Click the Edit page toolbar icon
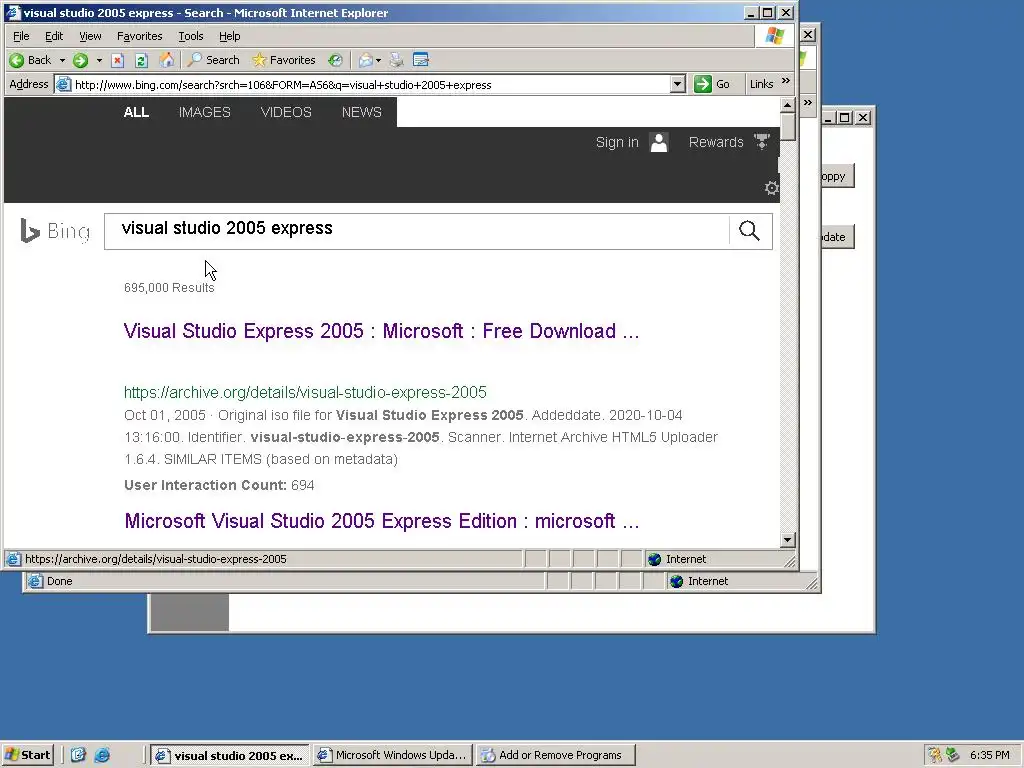The height and width of the screenshot is (768, 1024). tap(421, 60)
